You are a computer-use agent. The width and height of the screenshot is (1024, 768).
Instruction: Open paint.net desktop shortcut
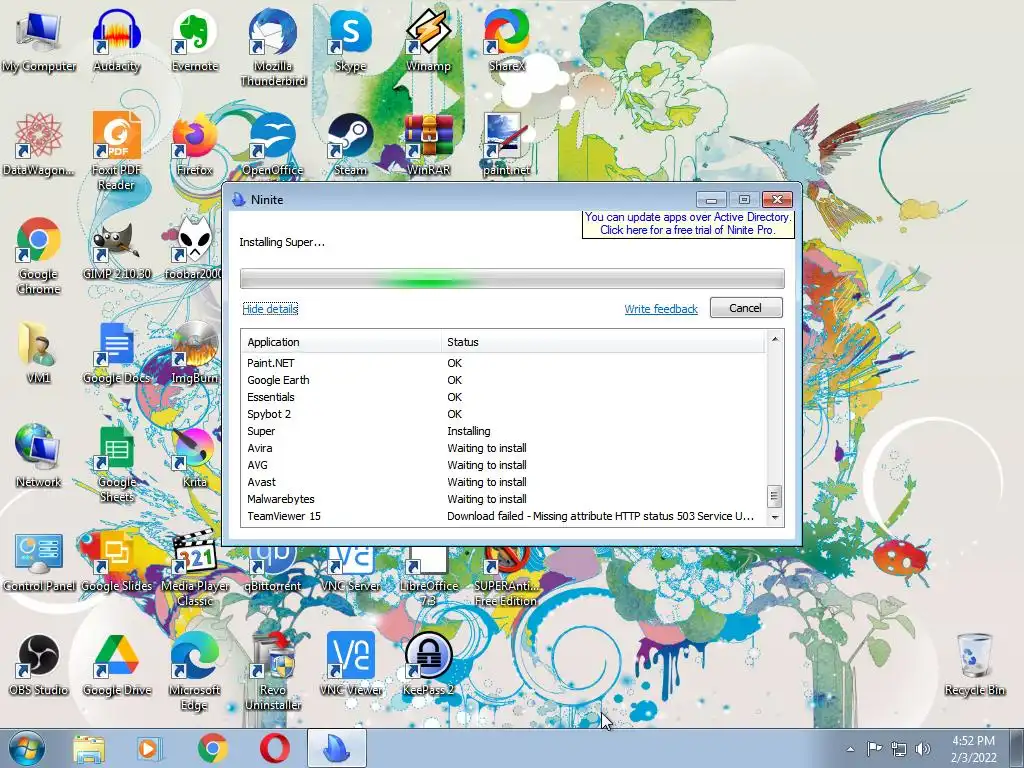point(507,145)
